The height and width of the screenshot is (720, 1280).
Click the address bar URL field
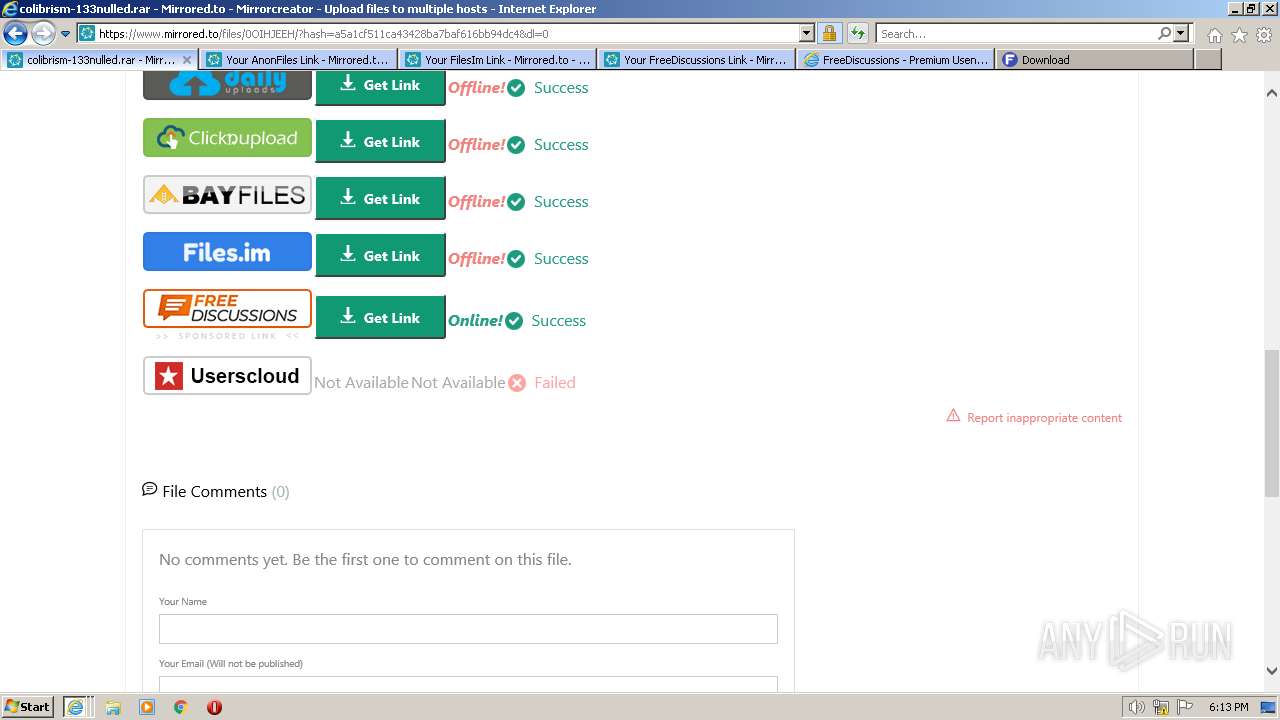click(x=438, y=33)
